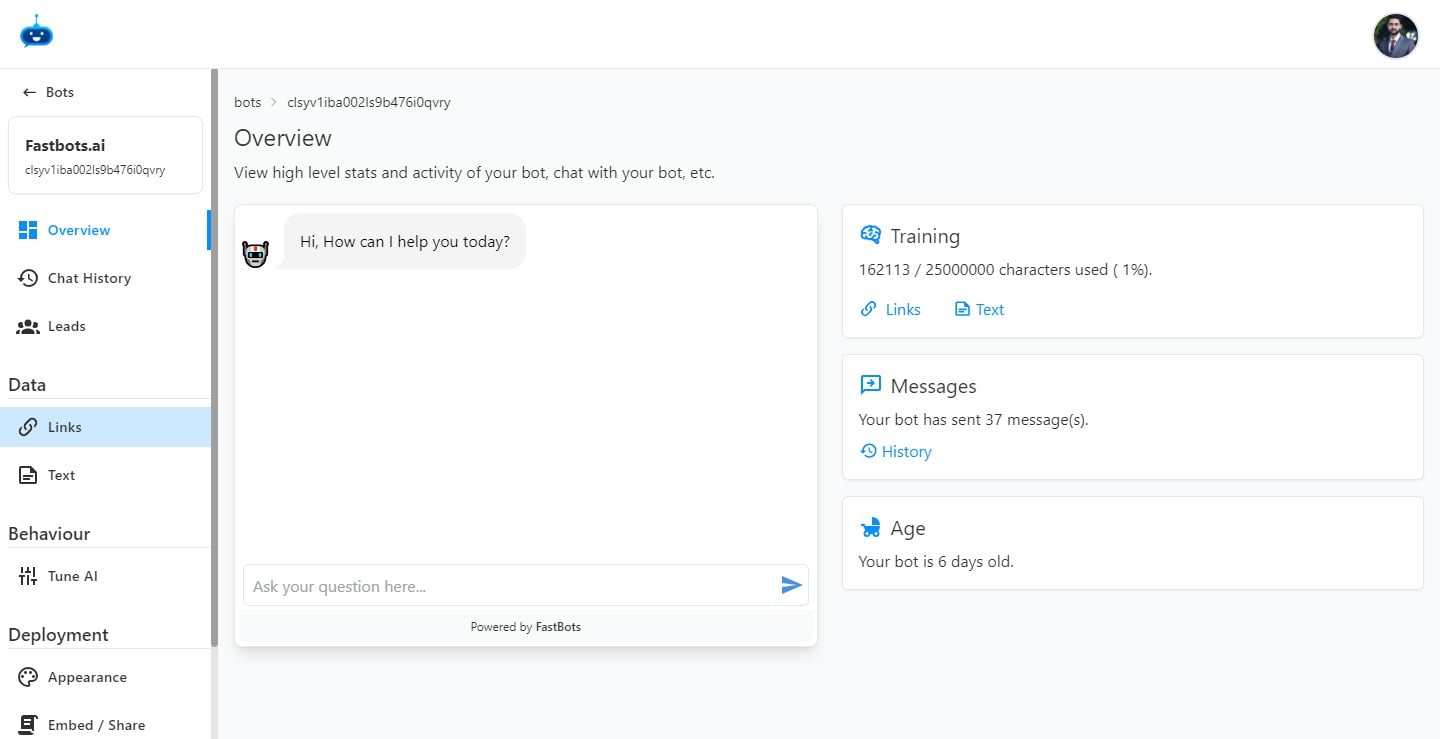
Task: Select Leads in the sidebar
Action: pyautogui.click(x=66, y=326)
